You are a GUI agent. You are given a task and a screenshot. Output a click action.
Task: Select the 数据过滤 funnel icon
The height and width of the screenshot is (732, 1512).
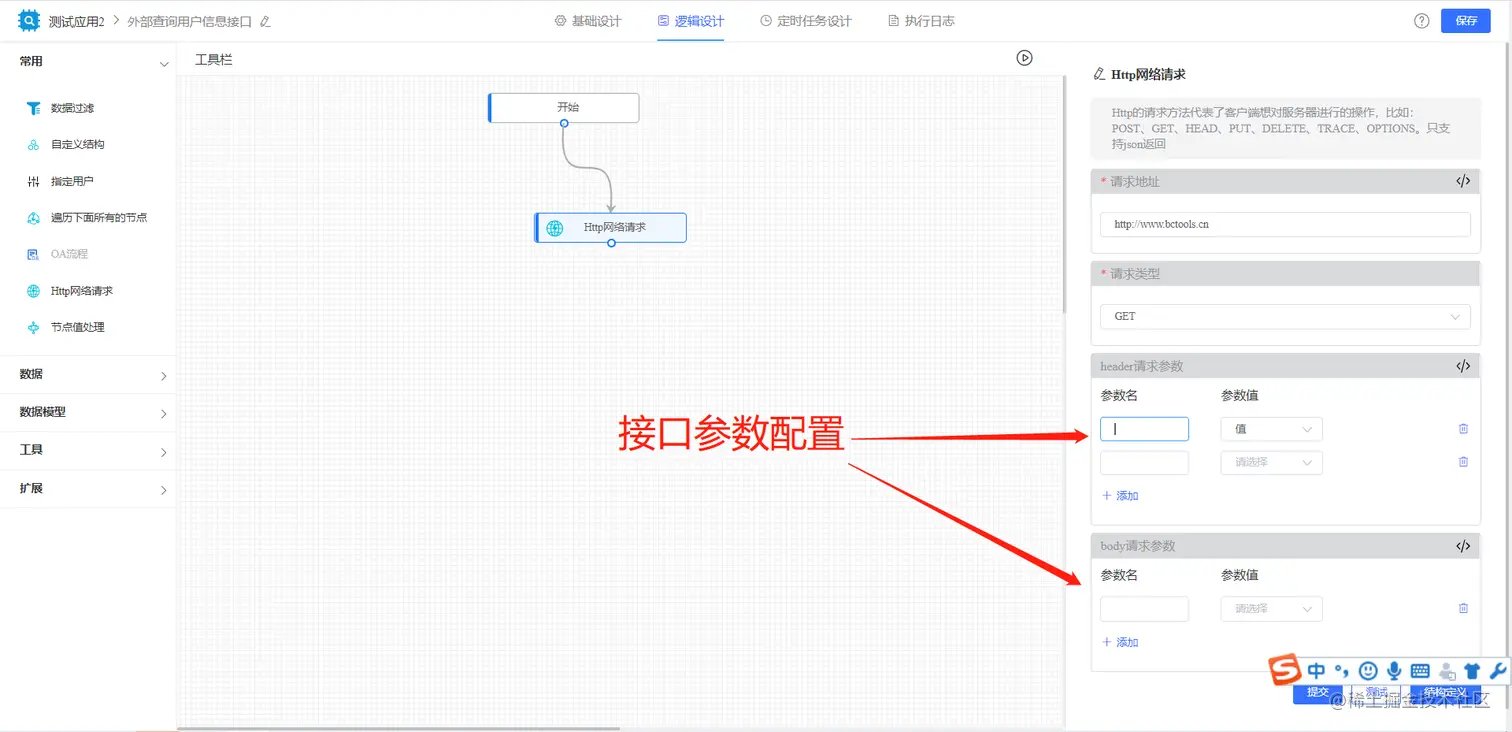[x=33, y=108]
